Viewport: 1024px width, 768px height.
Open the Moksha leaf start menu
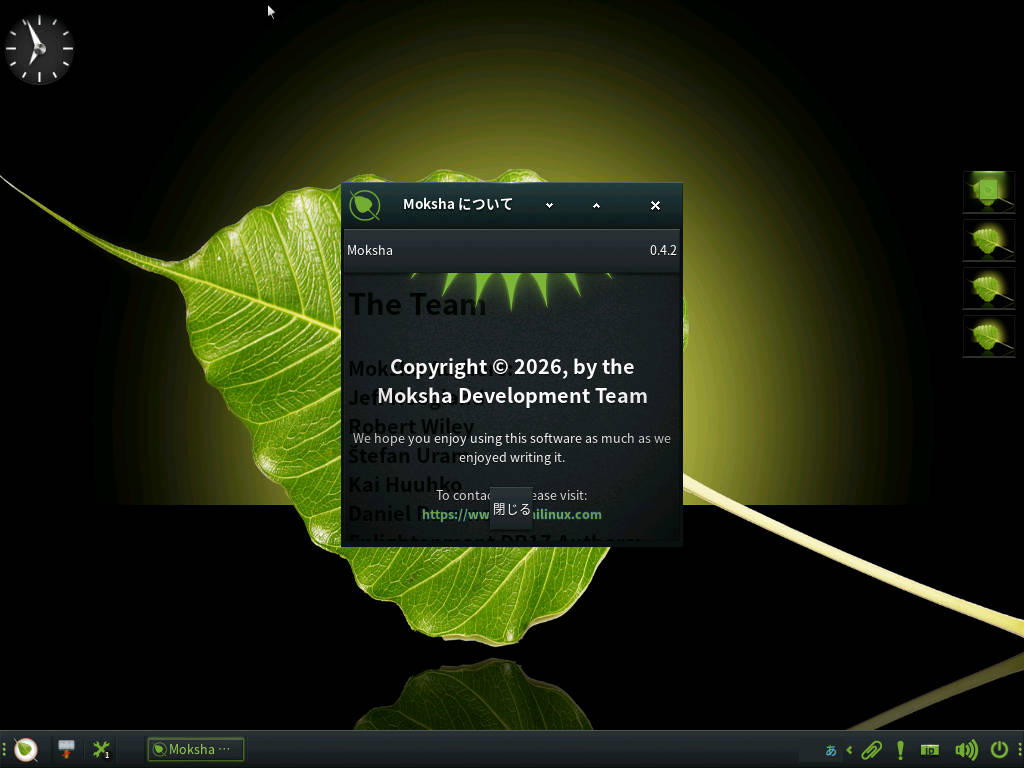[x=26, y=749]
